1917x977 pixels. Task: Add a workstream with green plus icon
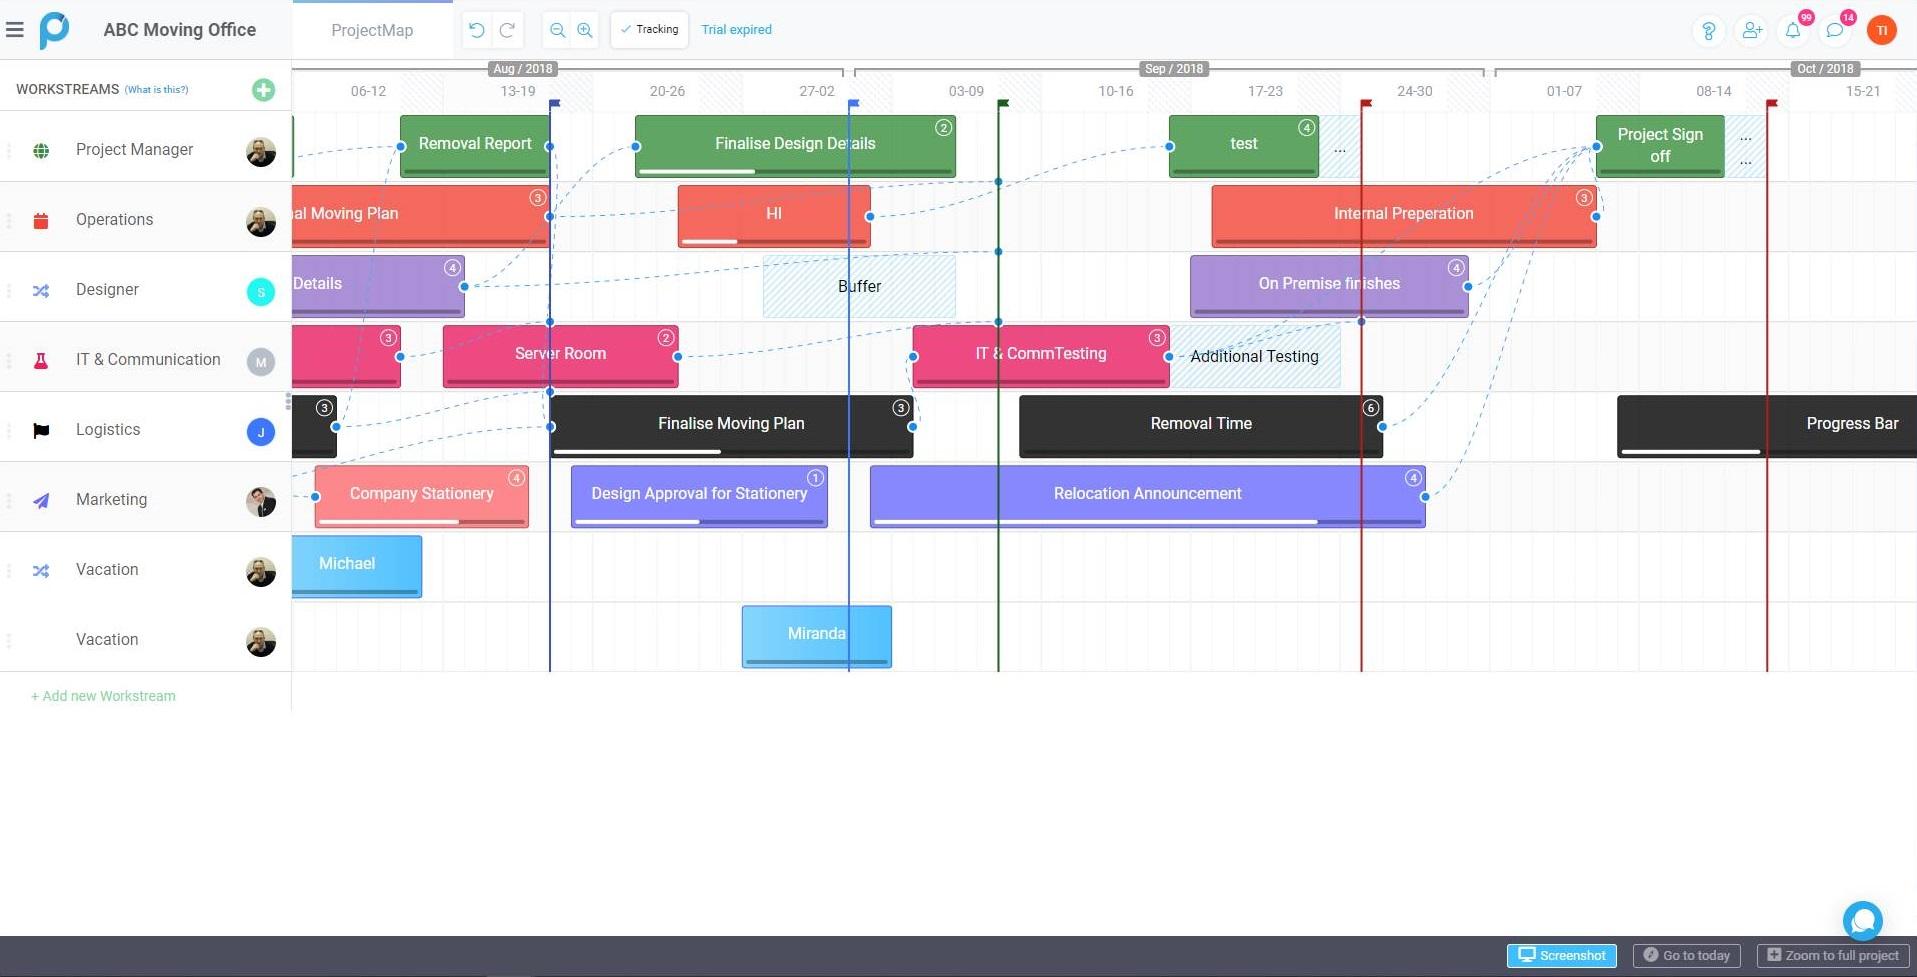tap(263, 90)
